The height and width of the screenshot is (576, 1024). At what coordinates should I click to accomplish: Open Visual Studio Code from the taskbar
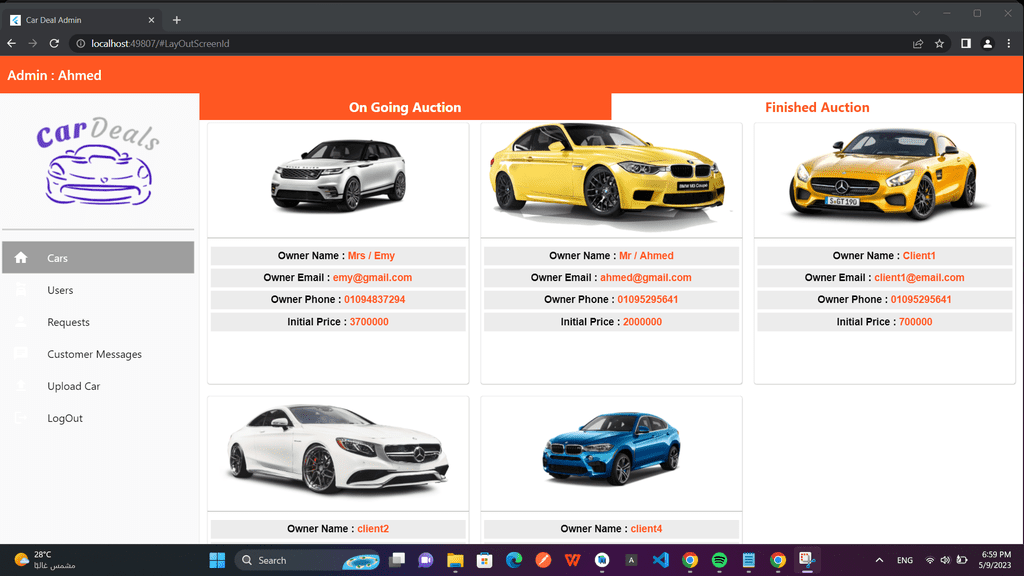click(660, 560)
